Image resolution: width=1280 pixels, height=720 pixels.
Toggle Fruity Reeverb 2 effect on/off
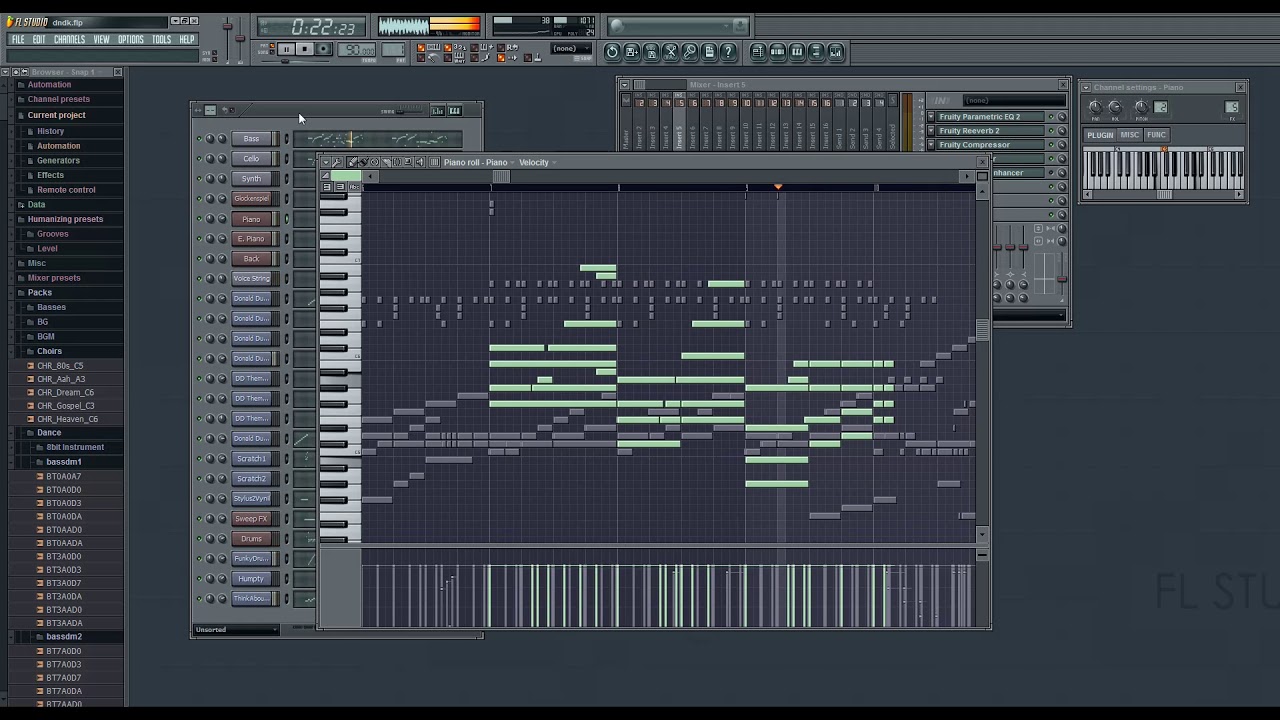pos(1051,131)
